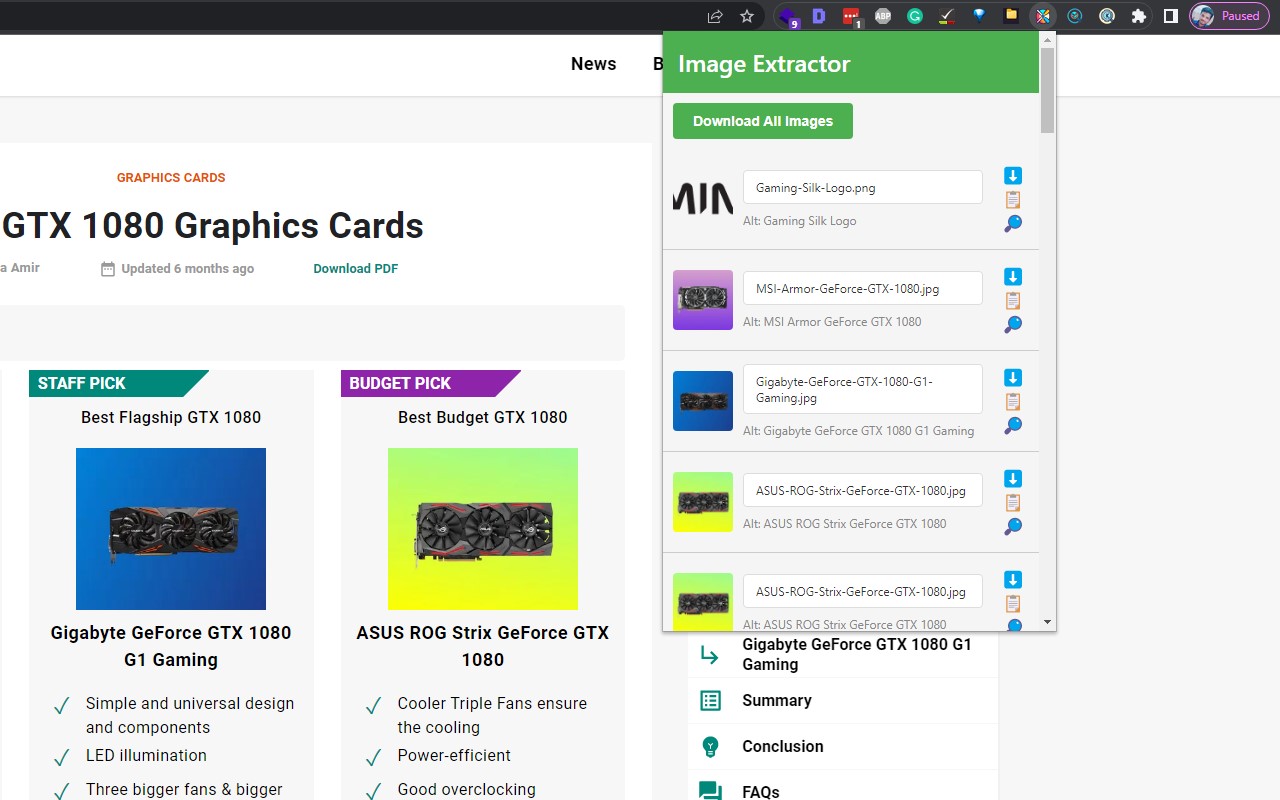The width and height of the screenshot is (1280, 800).
Task: Download the Gaming-Silk-Logo.png image
Action: click(1012, 175)
